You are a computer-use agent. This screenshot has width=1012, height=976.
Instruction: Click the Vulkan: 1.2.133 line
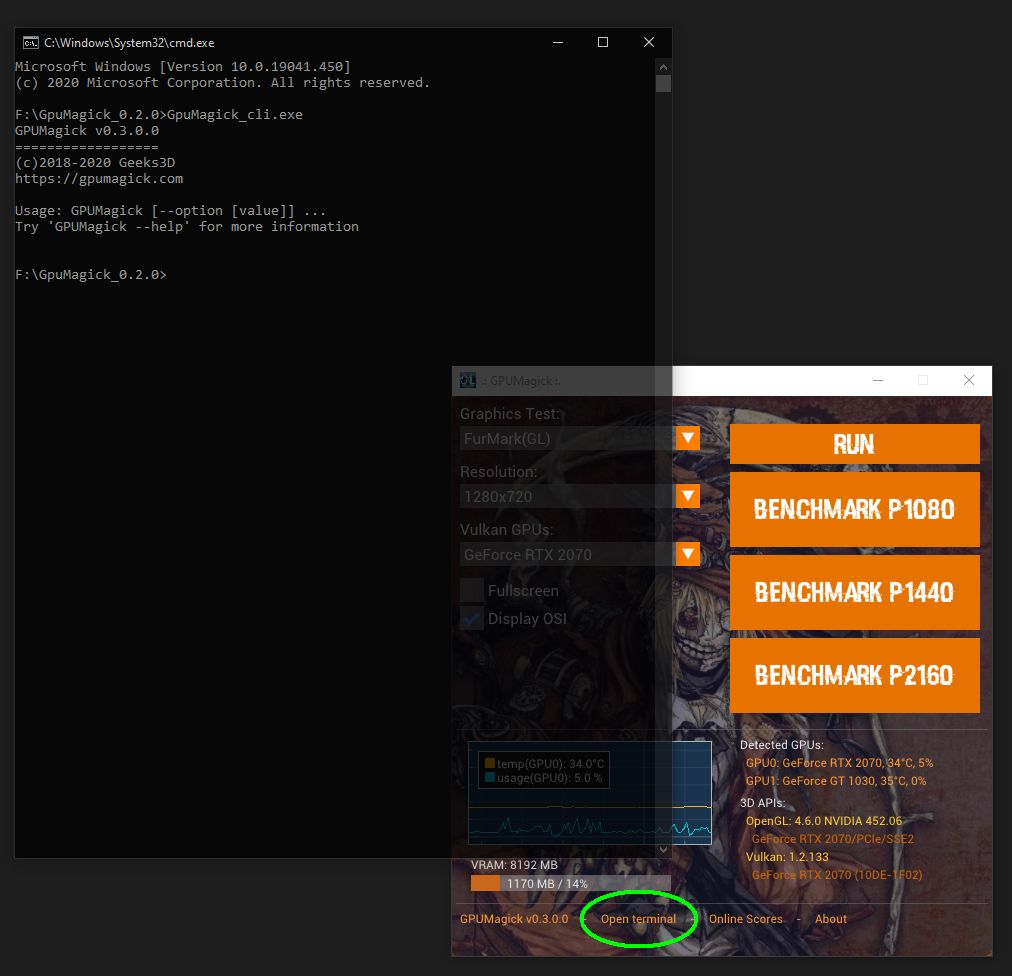(787, 857)
